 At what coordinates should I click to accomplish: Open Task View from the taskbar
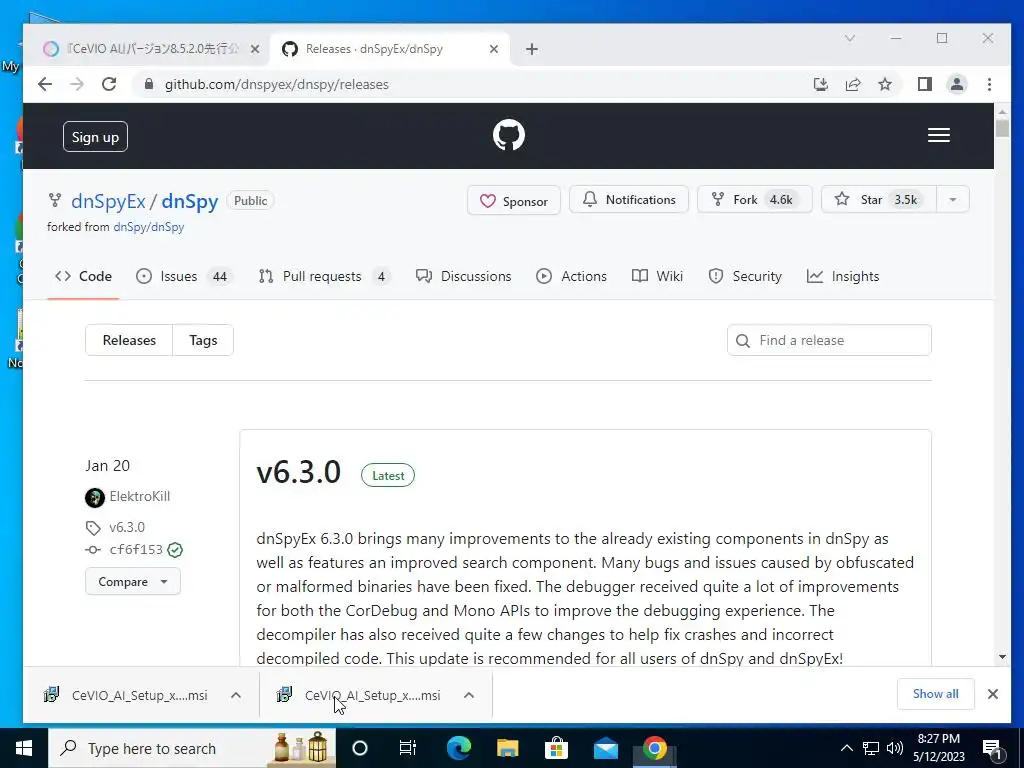[408, 748]
